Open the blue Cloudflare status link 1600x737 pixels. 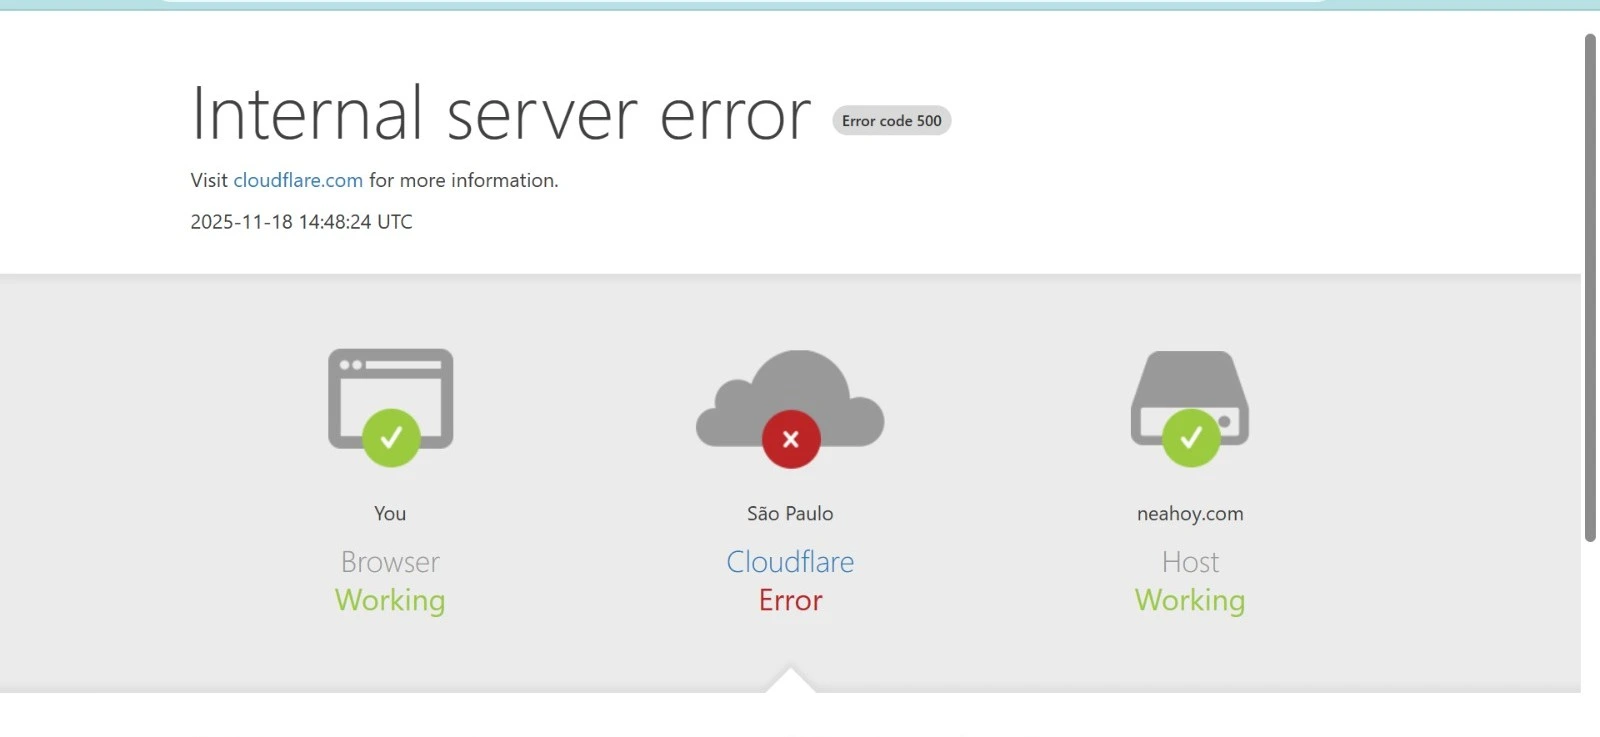790,562
